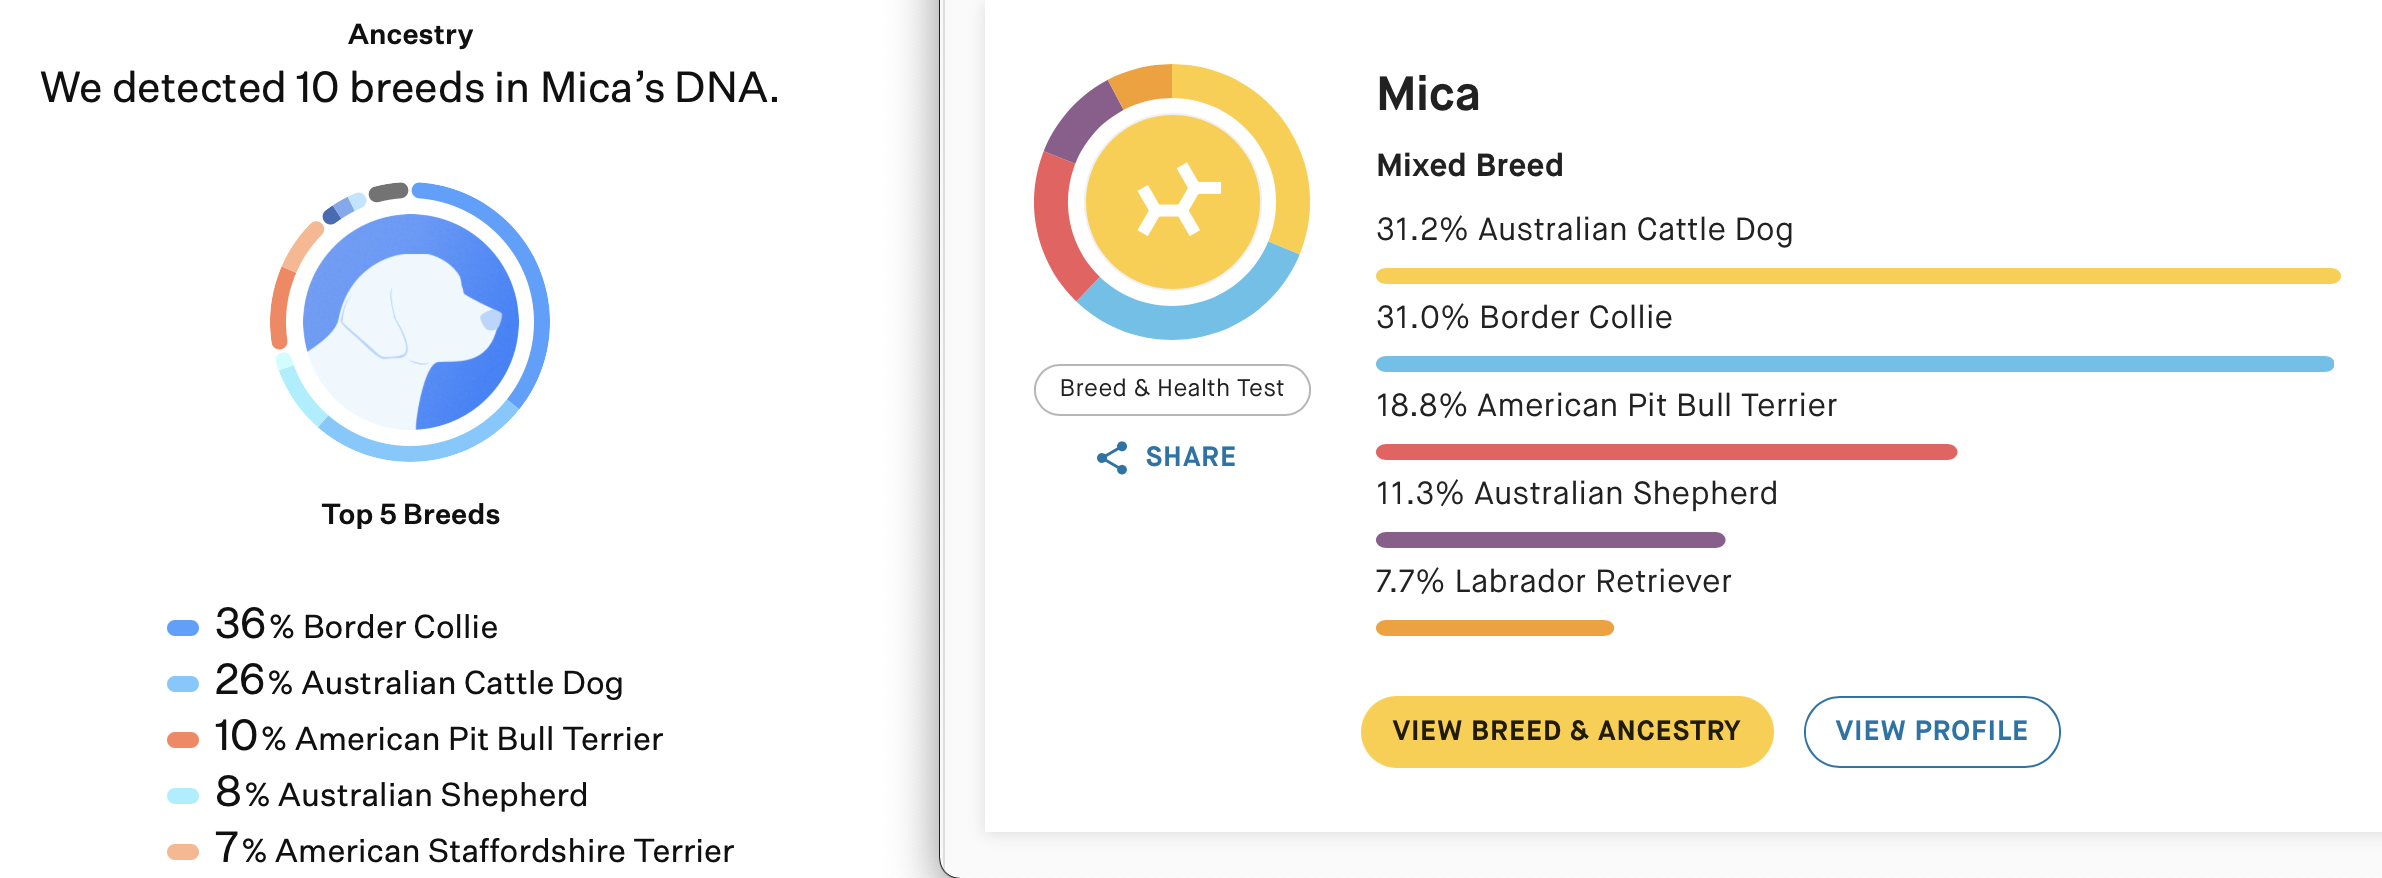The image size is (2382, 878).
Task: Click the 36% Border Collie breed entry
Action: coord(356,626)
